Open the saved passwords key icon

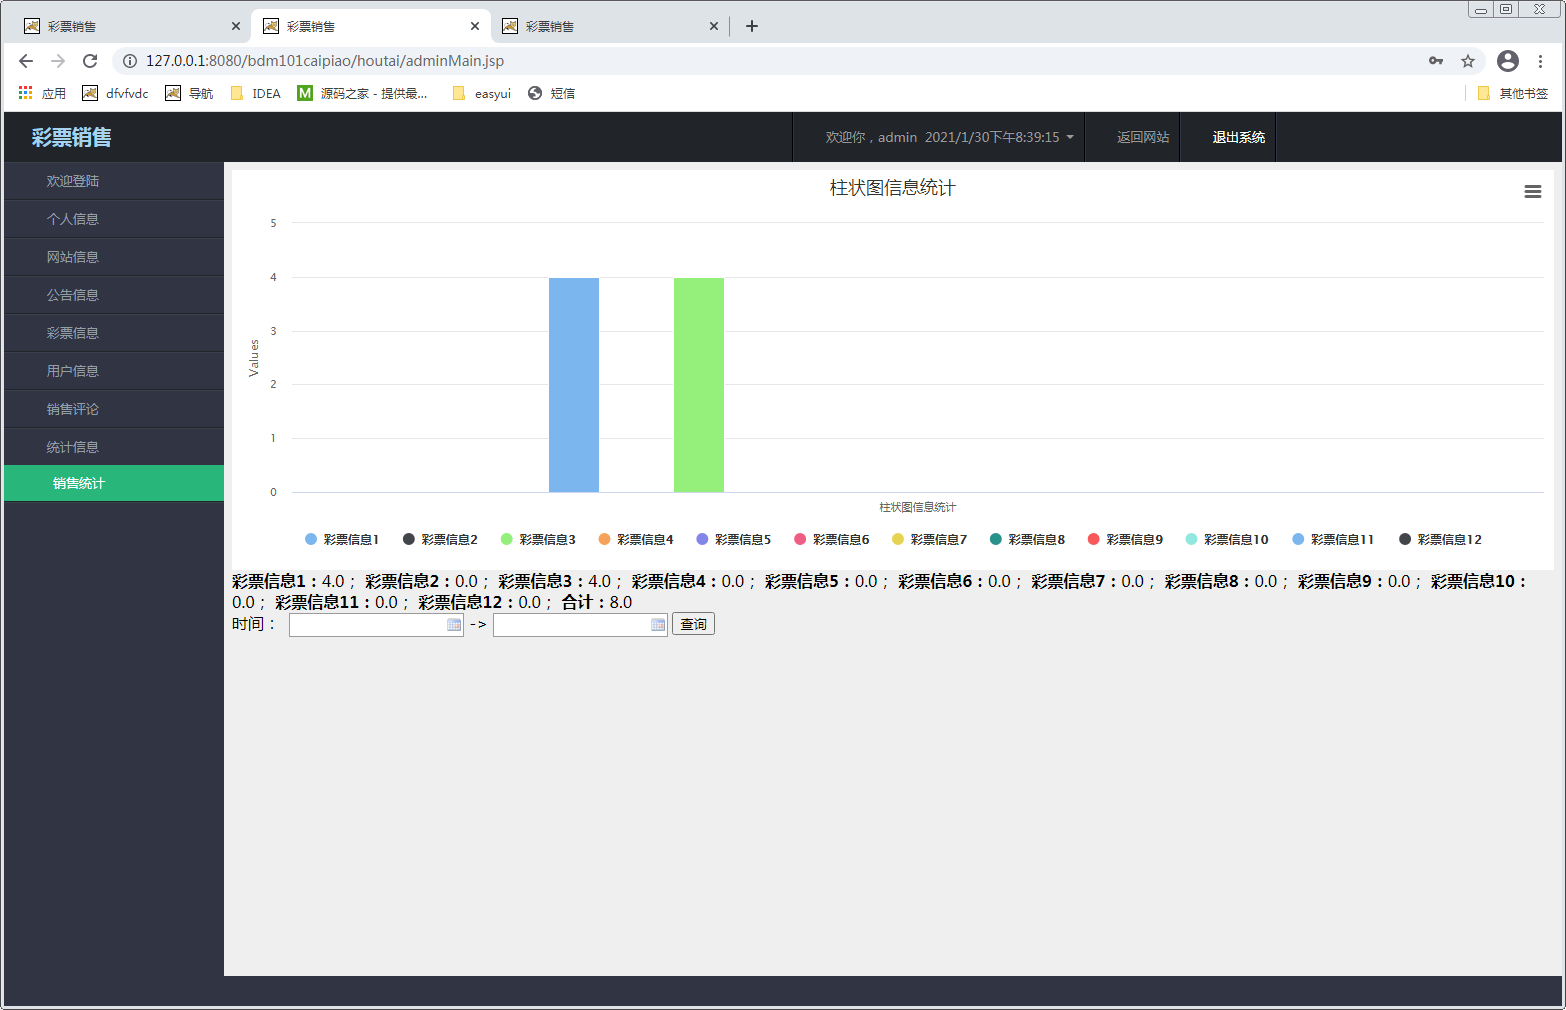pyautogui.click(x=1436, y=61)
